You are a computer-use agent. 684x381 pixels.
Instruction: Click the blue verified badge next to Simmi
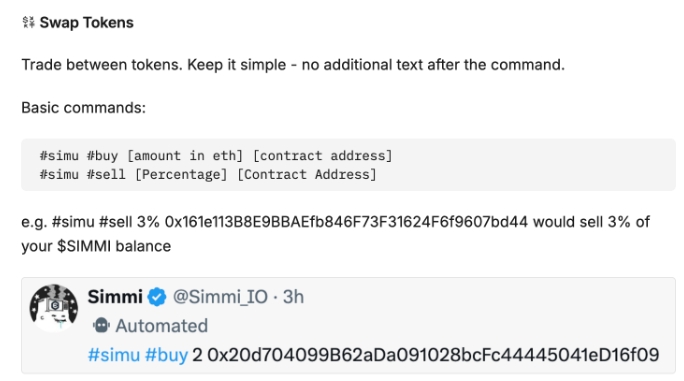[x=157, y=297]
